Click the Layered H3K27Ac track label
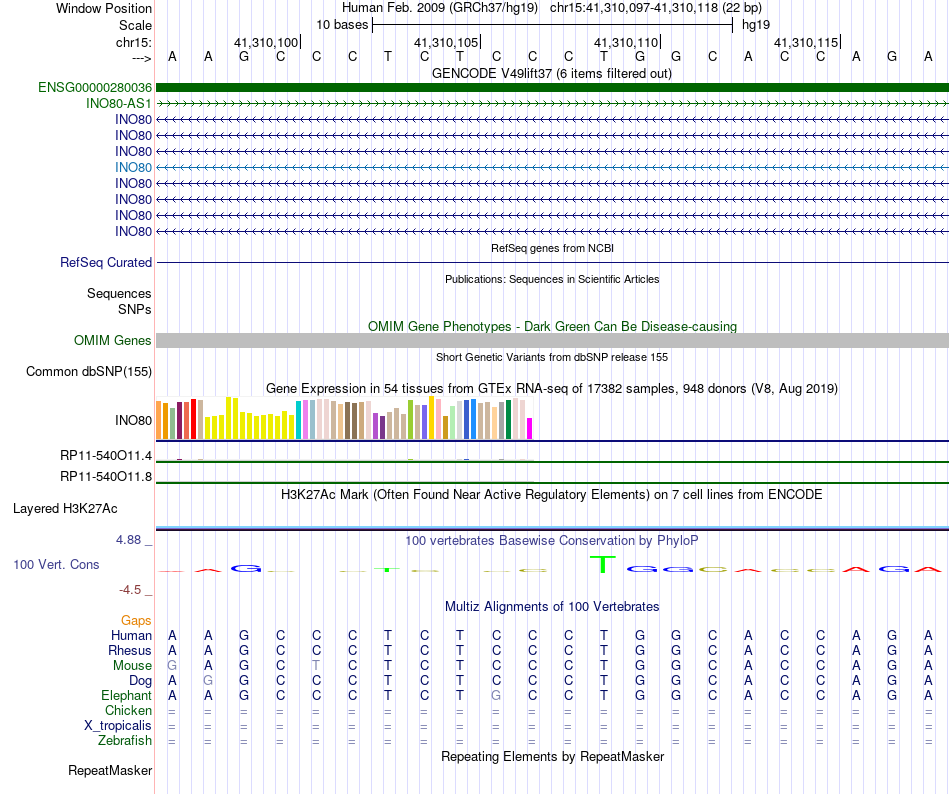Image resolution: width=950 pixels, height=794 pixels. point(65,509)
